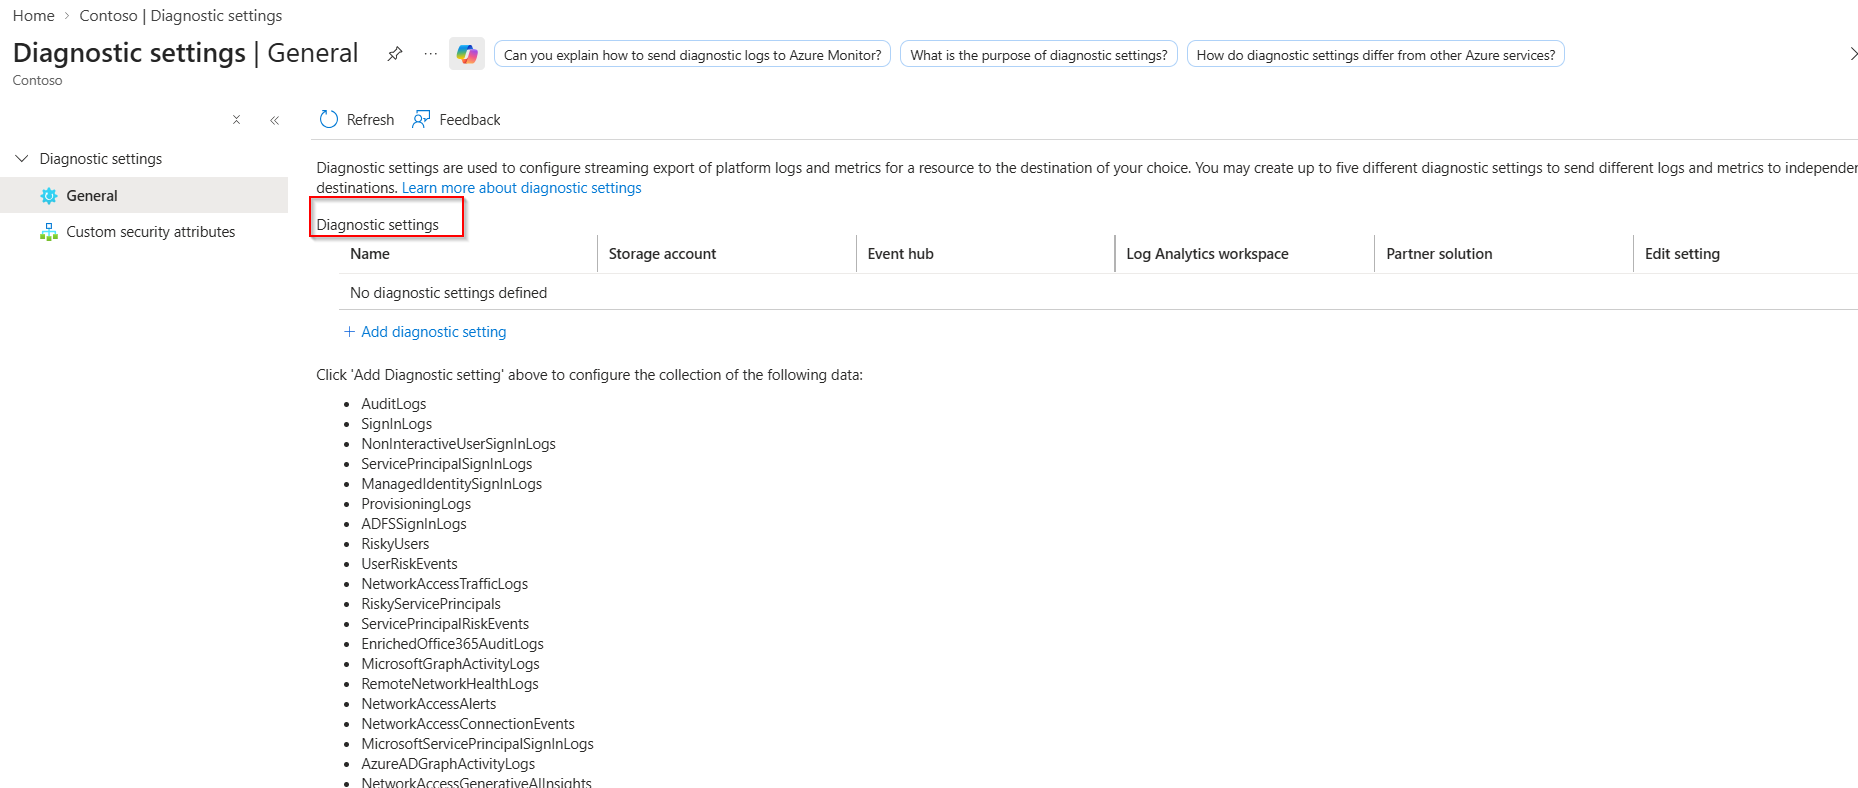Image resolution: width=1858 pixels, height=788 pixels.
Task: Click the Feedback button label
Action: 470,120
